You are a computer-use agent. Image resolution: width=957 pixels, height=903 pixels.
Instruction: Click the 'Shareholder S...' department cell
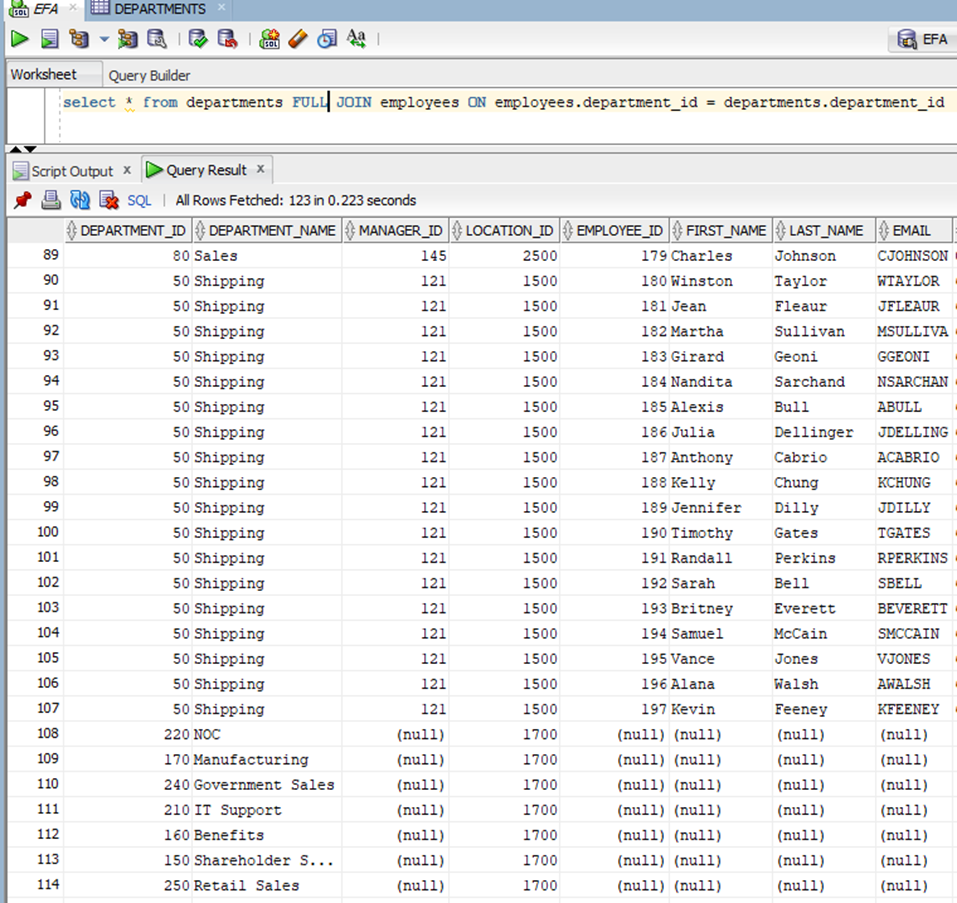[267, 860]
